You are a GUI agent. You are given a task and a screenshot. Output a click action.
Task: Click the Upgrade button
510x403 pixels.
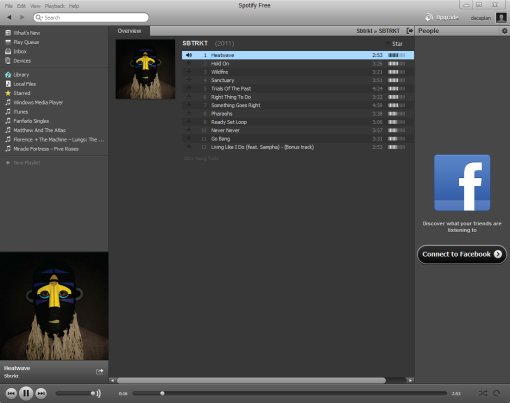click(442, 17)
